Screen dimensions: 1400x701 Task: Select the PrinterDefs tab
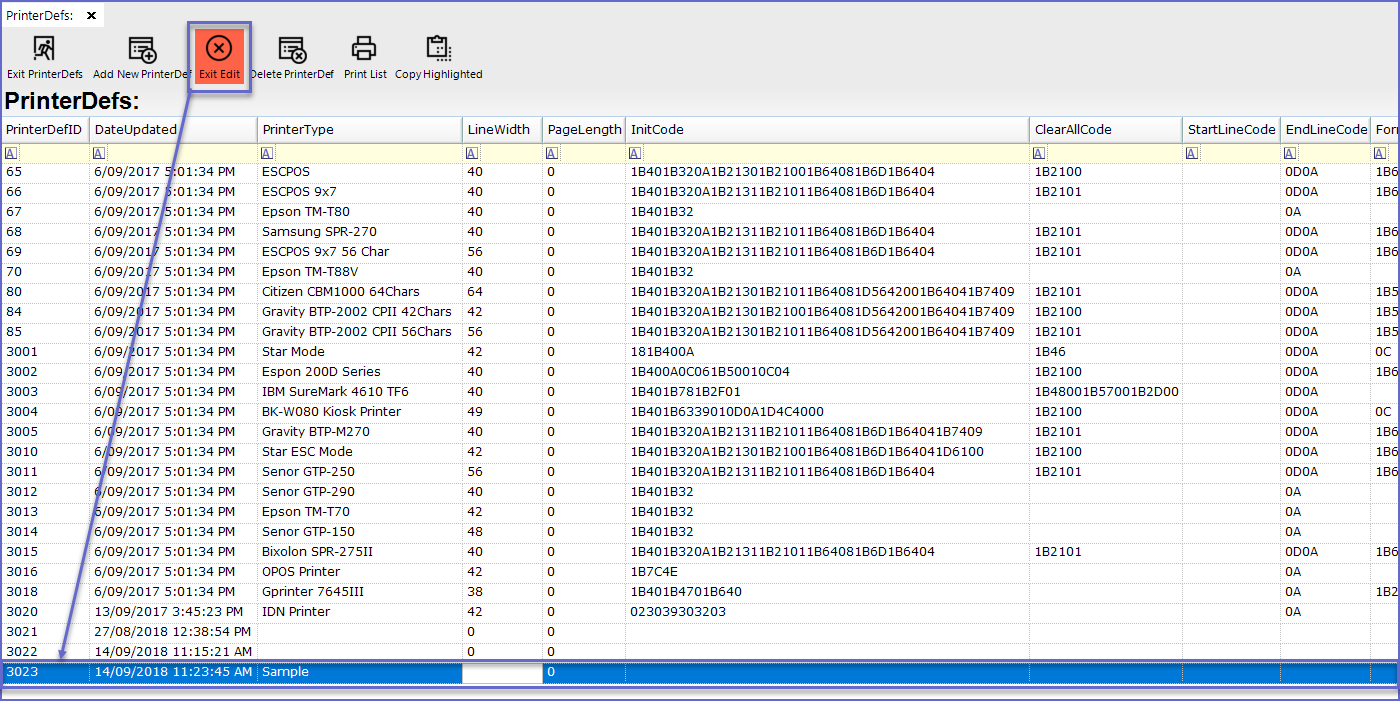39,16
